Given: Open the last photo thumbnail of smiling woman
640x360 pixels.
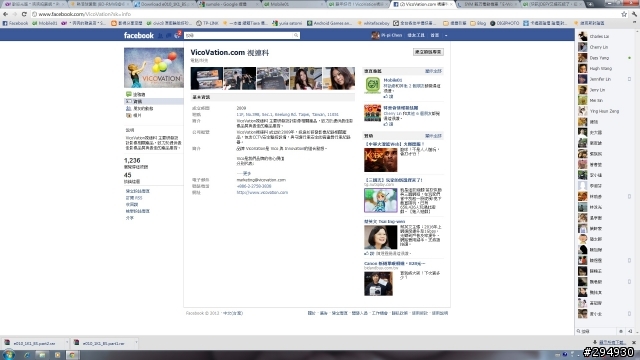Looking at the screenshot, I should coord(339,78).
